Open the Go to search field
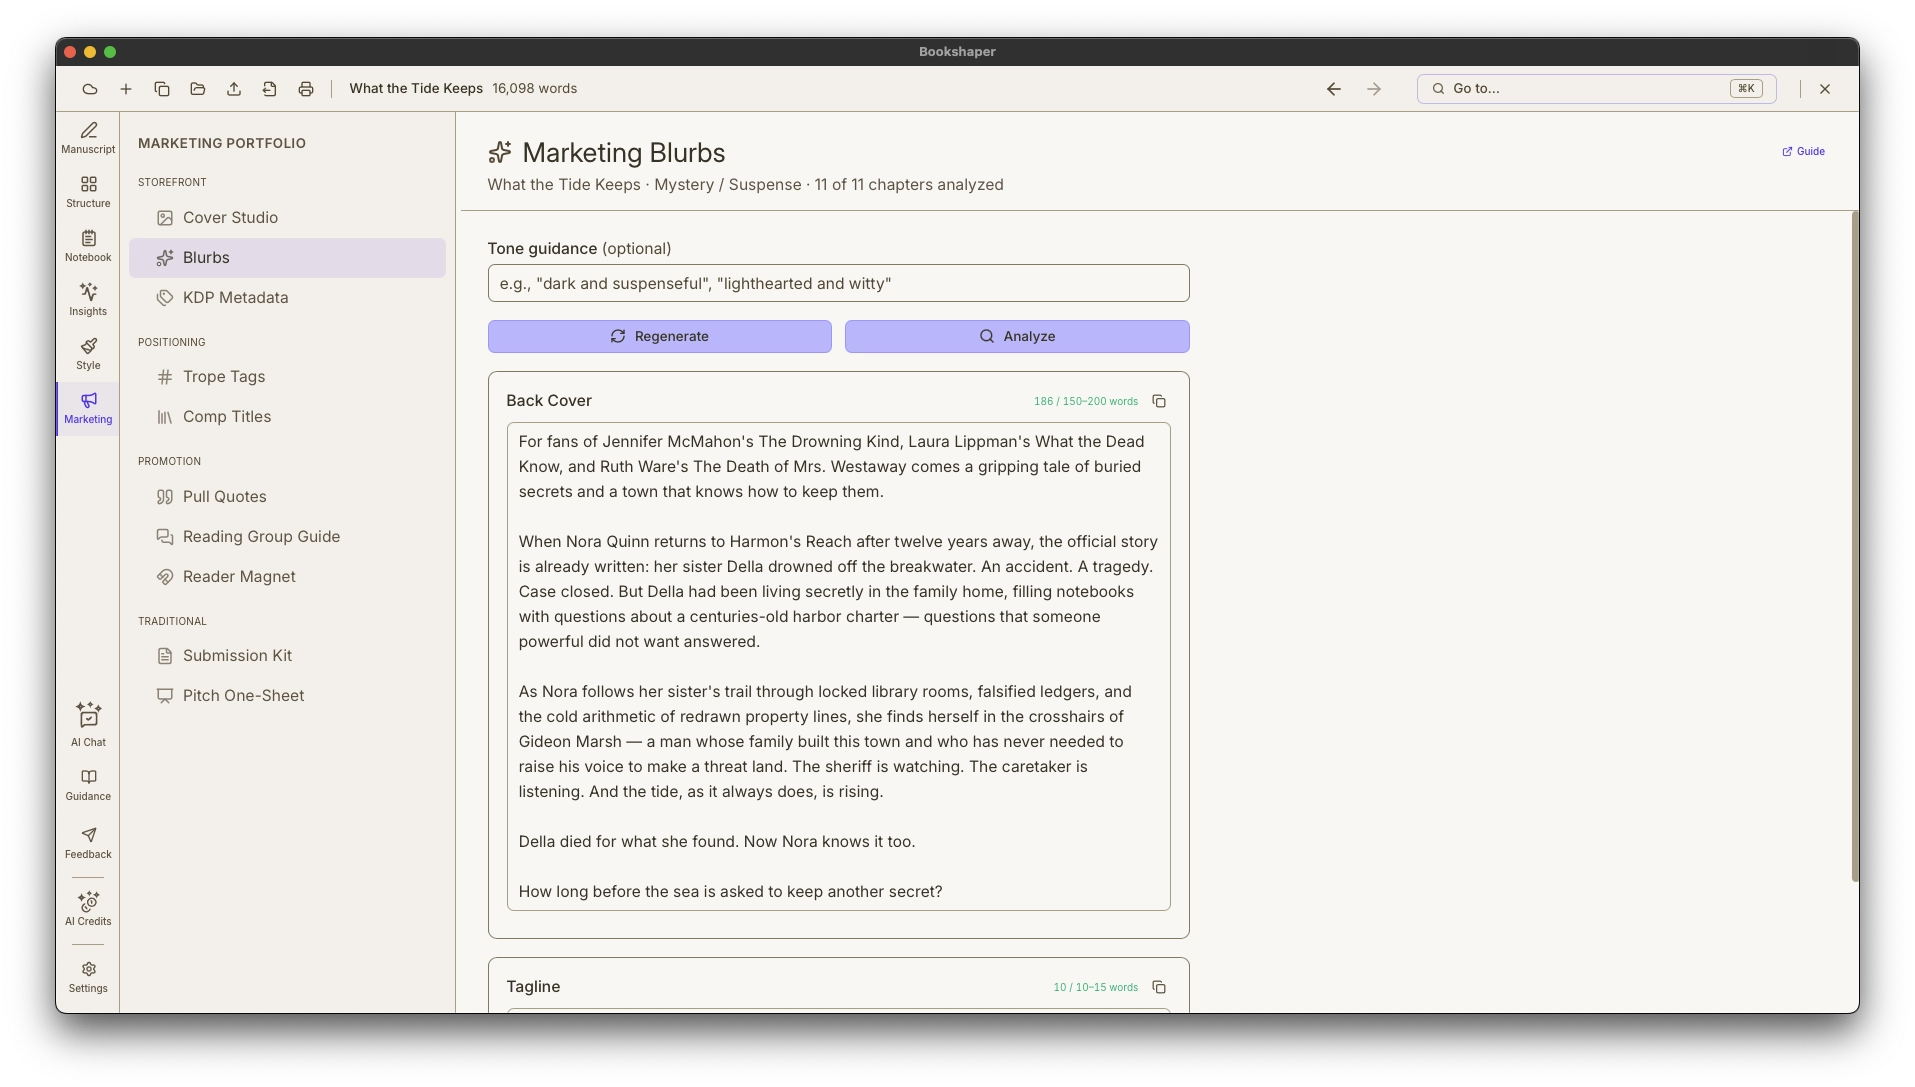Viewport: 1915px width, 1087px height. point(1596,89)
